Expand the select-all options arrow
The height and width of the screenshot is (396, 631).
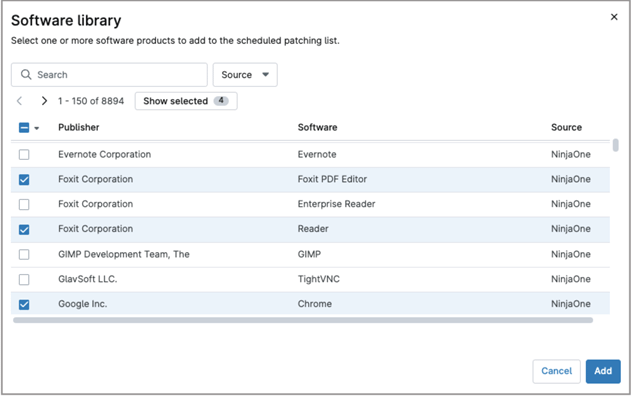tap(37, 128)
